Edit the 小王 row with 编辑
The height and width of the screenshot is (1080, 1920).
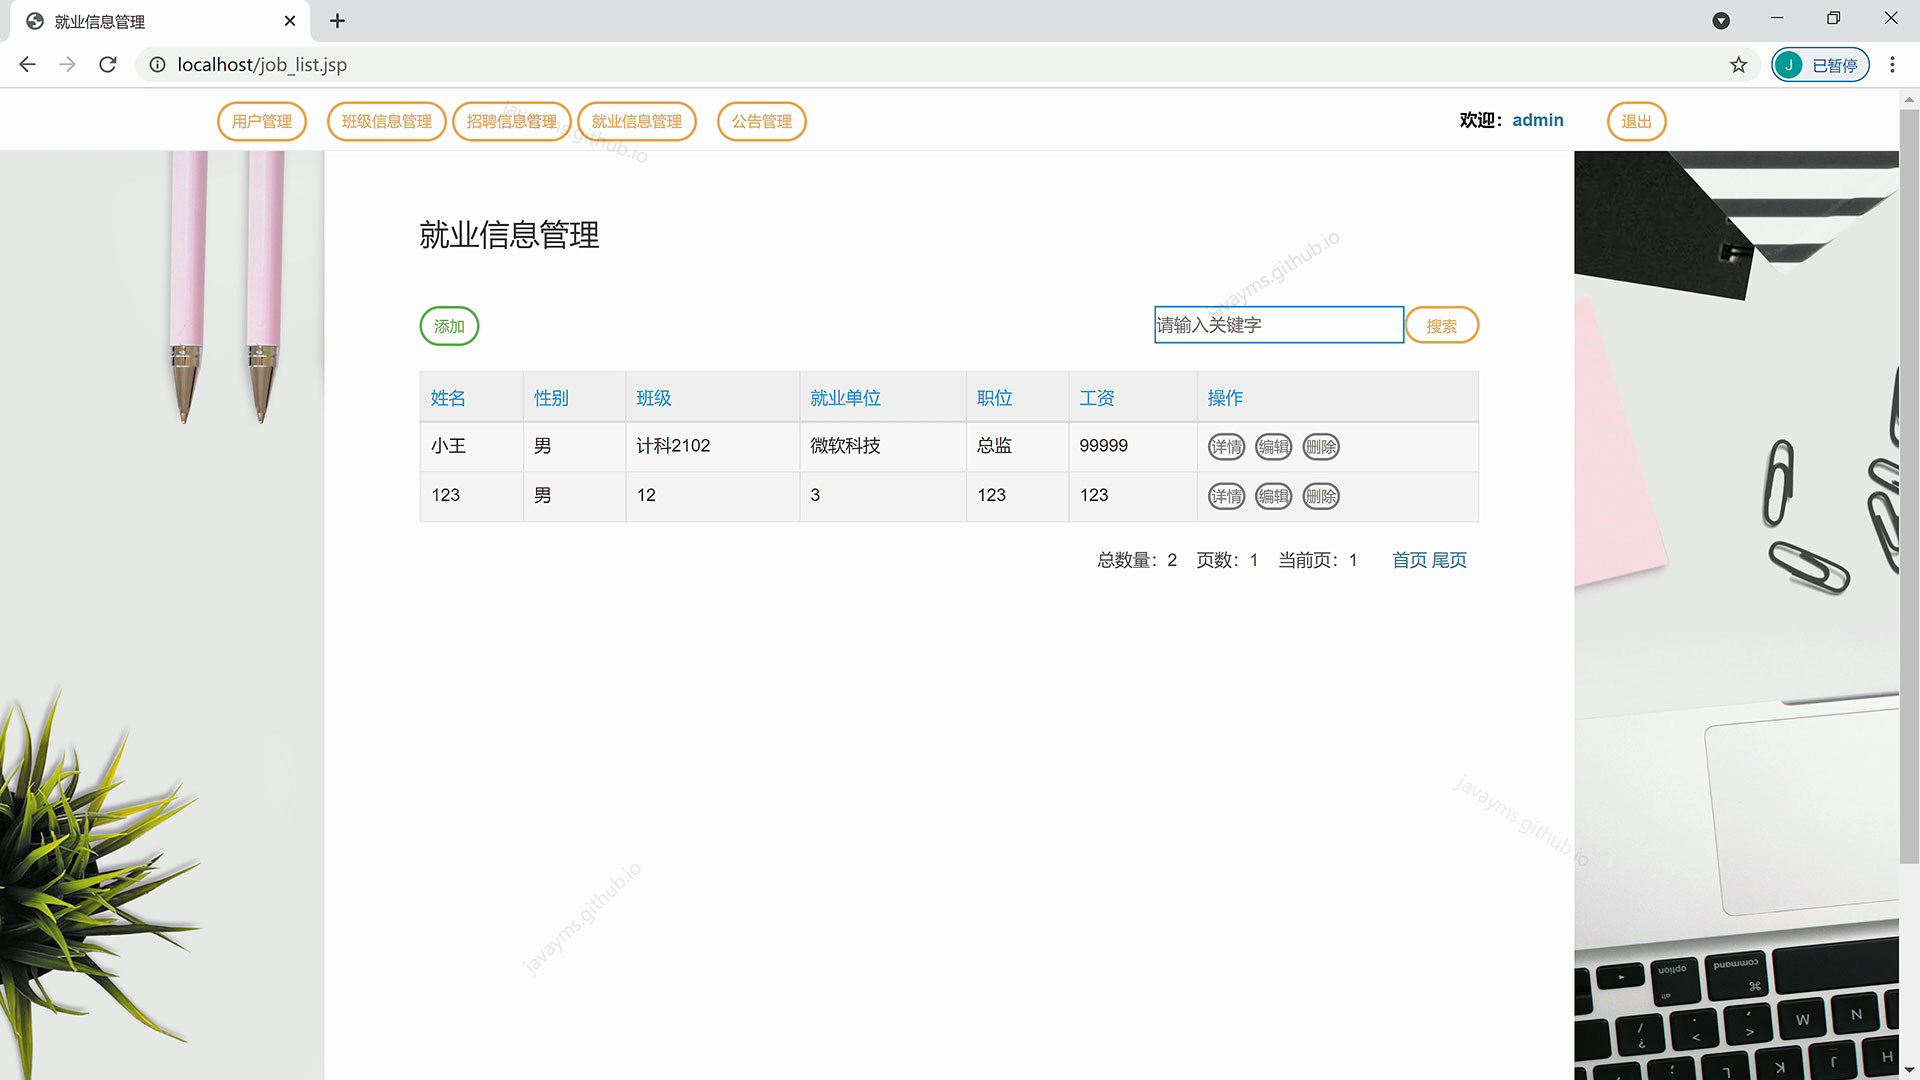tap(1274, 447)
